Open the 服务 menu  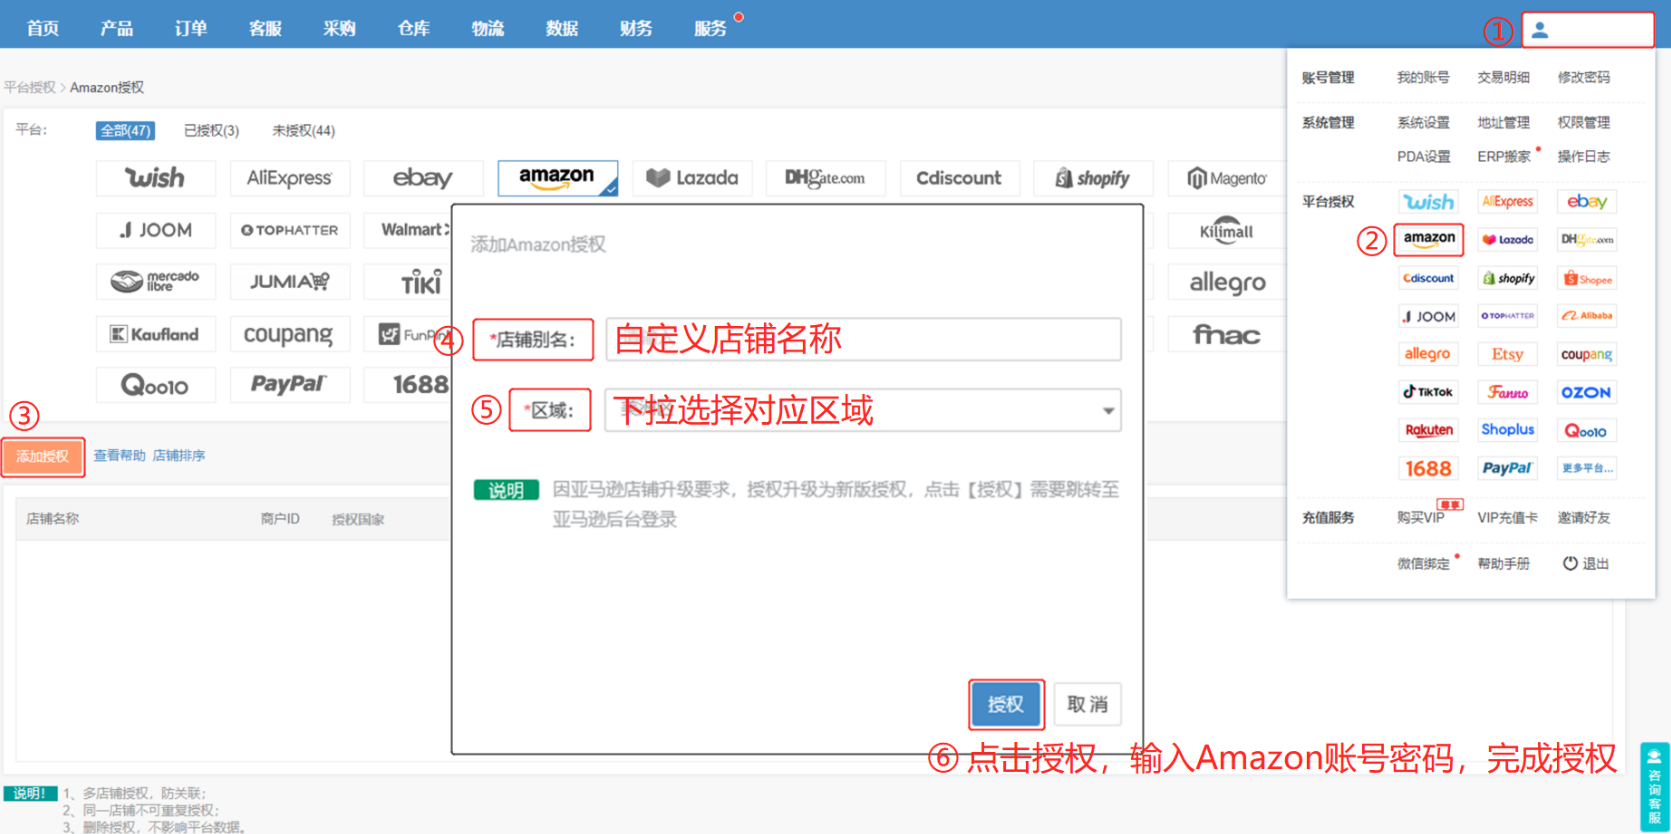coord(710,28)
